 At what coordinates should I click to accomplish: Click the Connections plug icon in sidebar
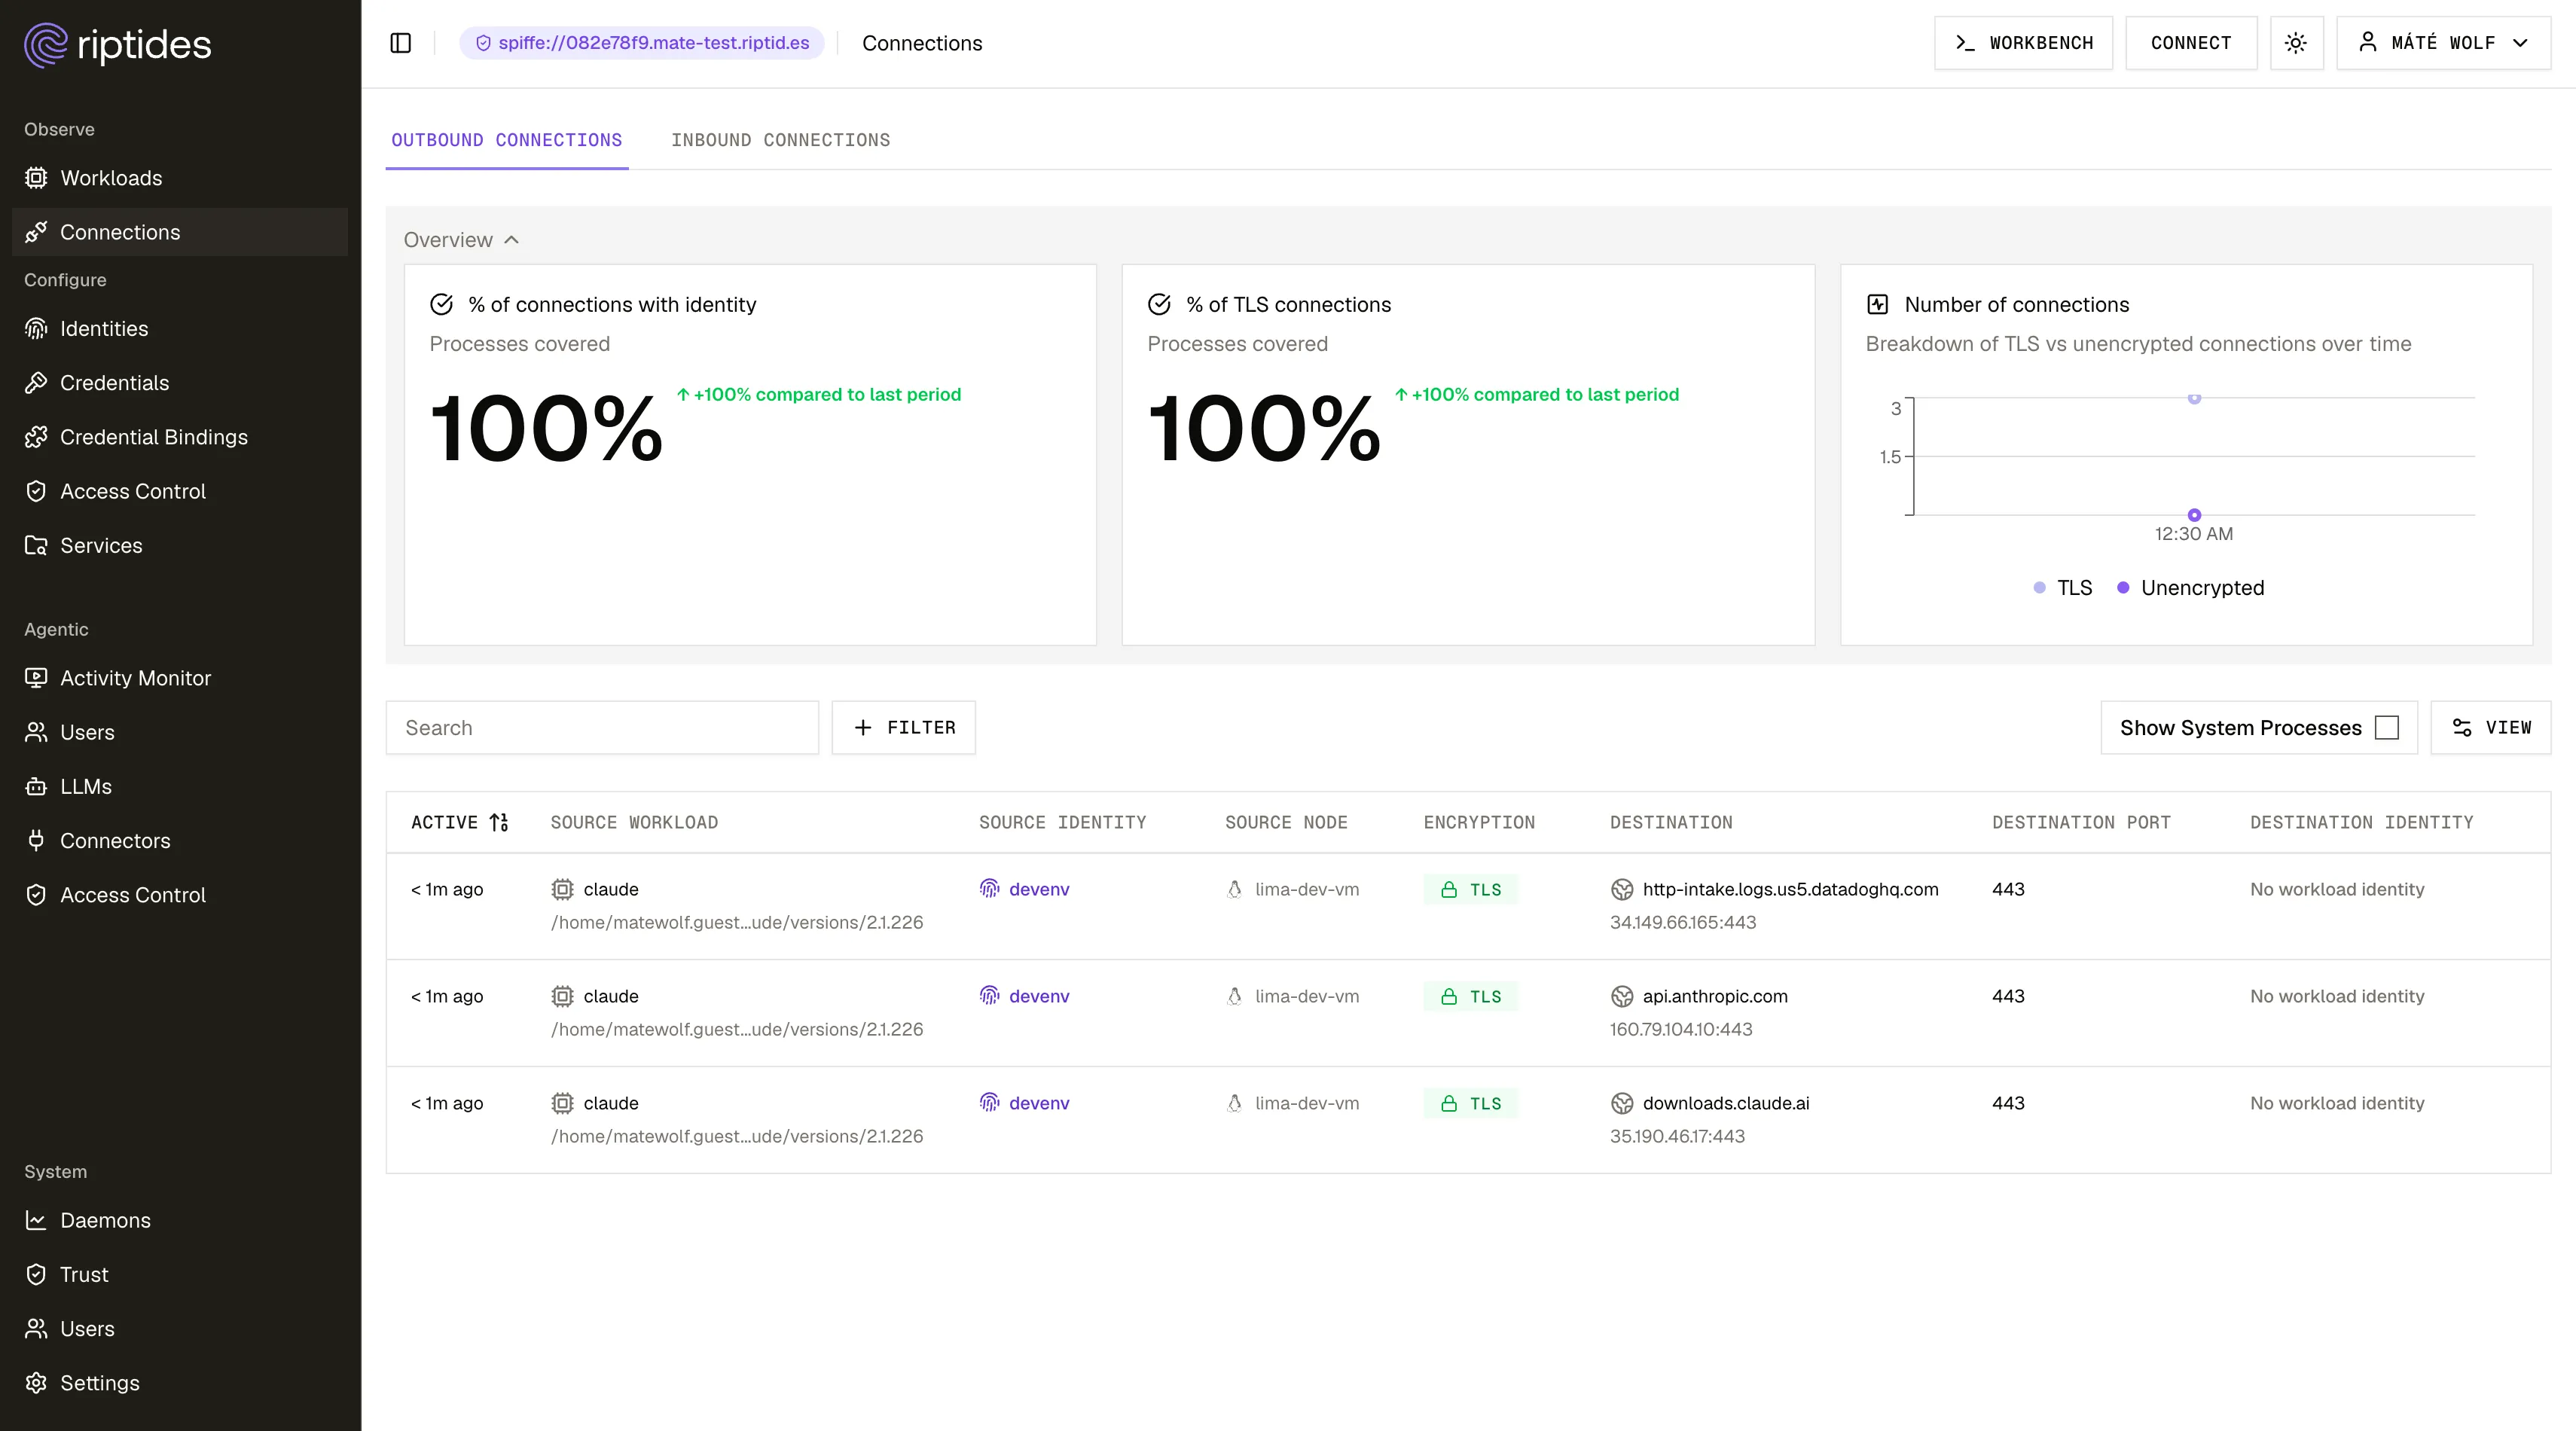point(36,232)
